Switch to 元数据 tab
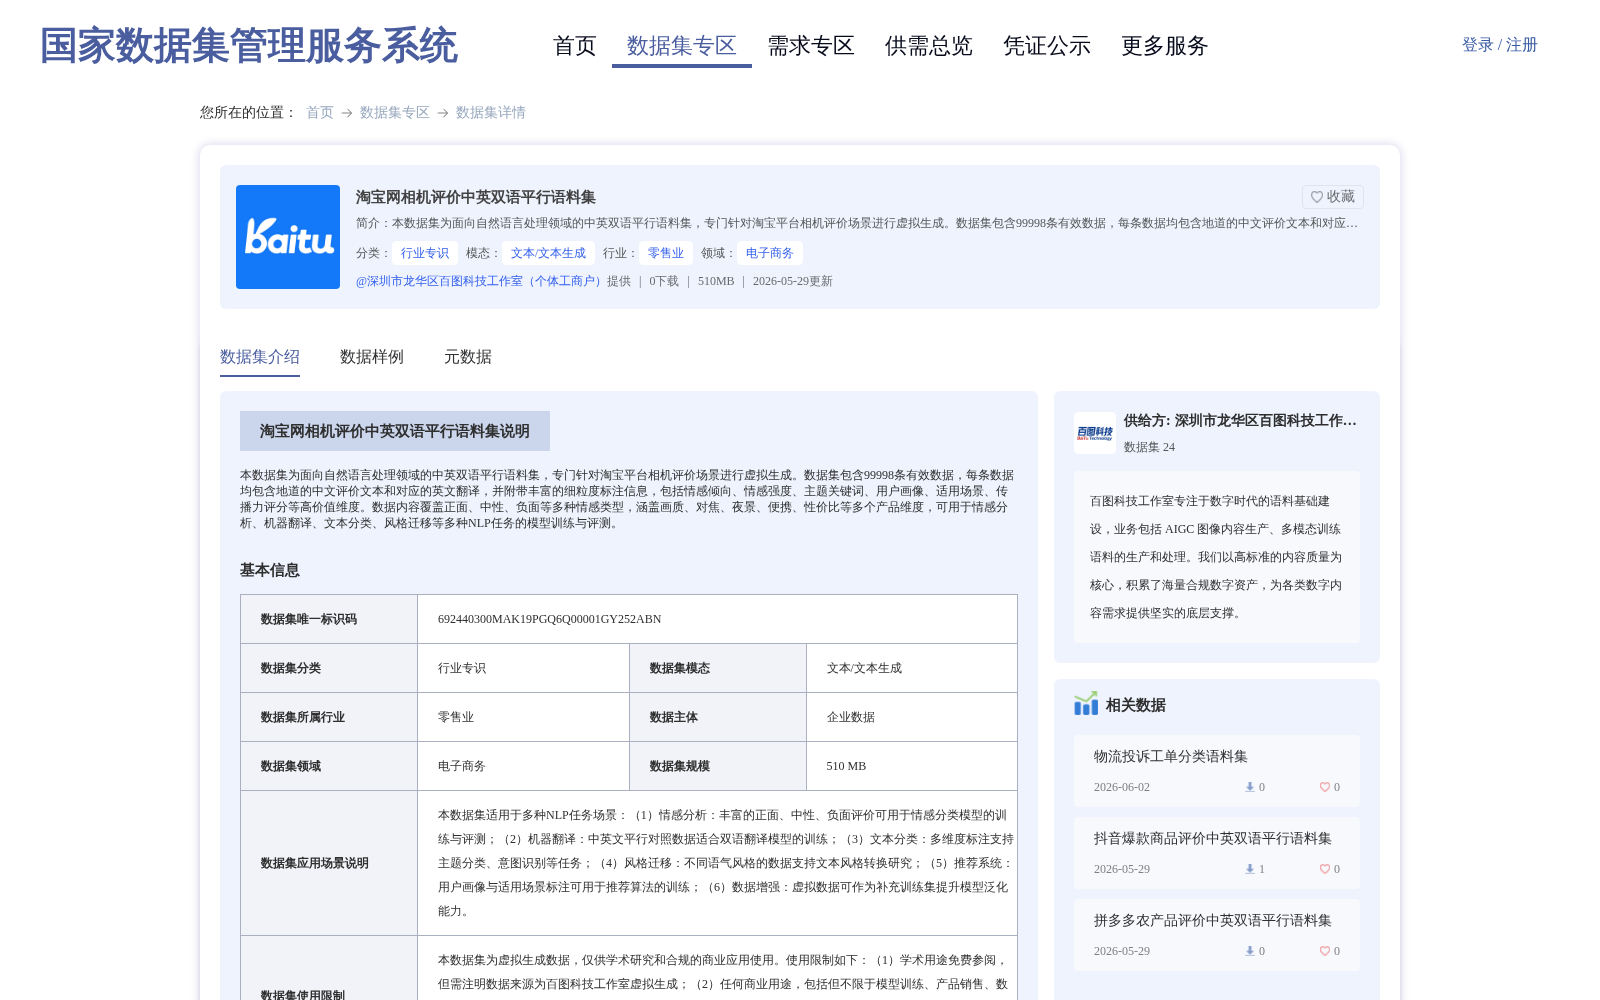This screenshot has height=1000, width=1600. (468, 357)
